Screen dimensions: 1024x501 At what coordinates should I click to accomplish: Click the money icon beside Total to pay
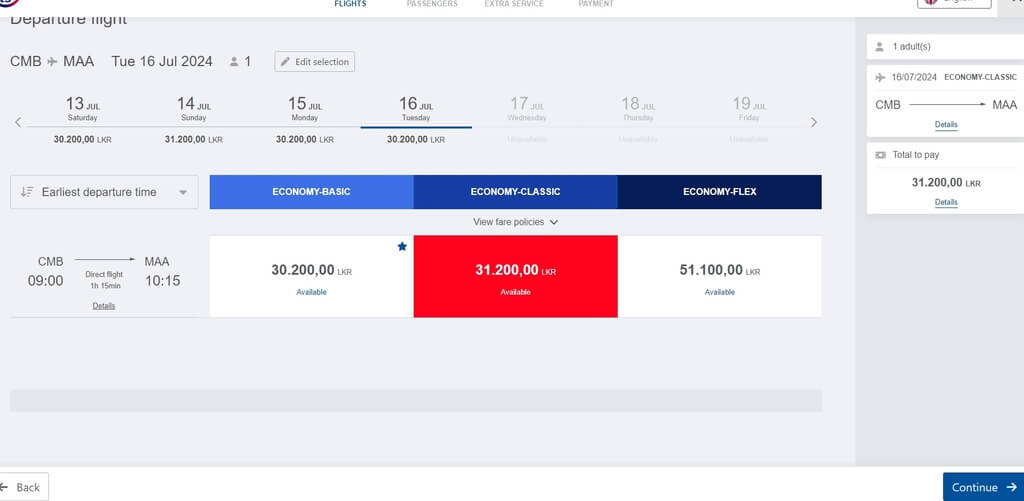(x=880, y=155)
